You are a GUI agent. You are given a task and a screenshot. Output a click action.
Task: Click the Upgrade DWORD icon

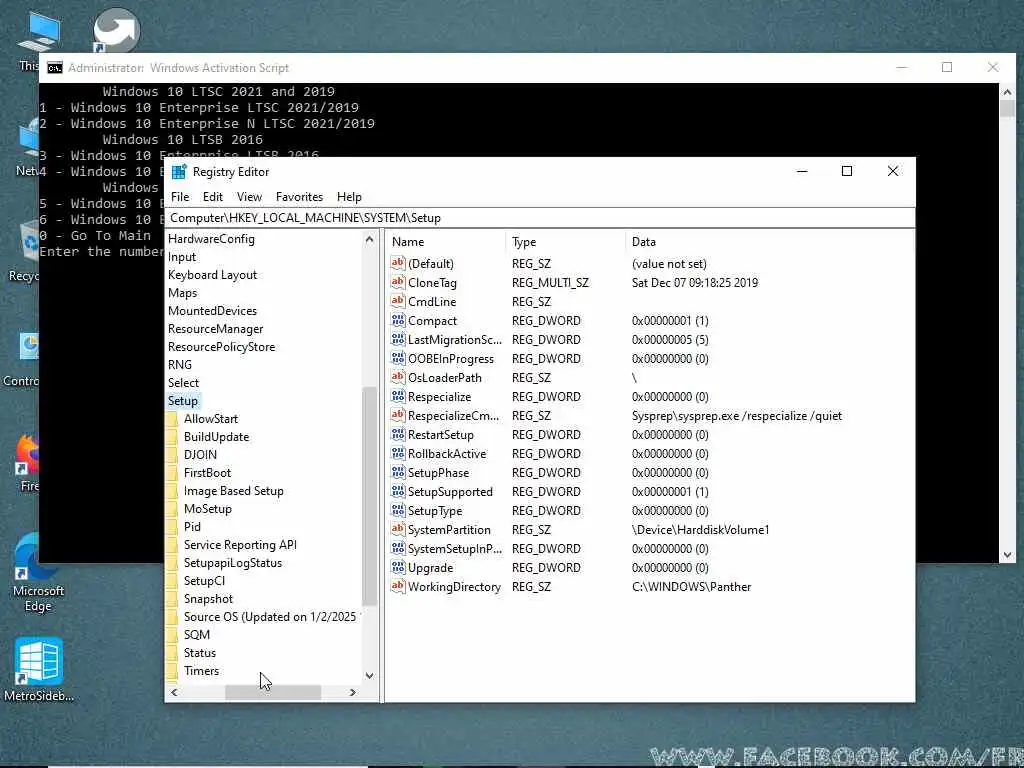pyautogui.click(x=398, y=567)
